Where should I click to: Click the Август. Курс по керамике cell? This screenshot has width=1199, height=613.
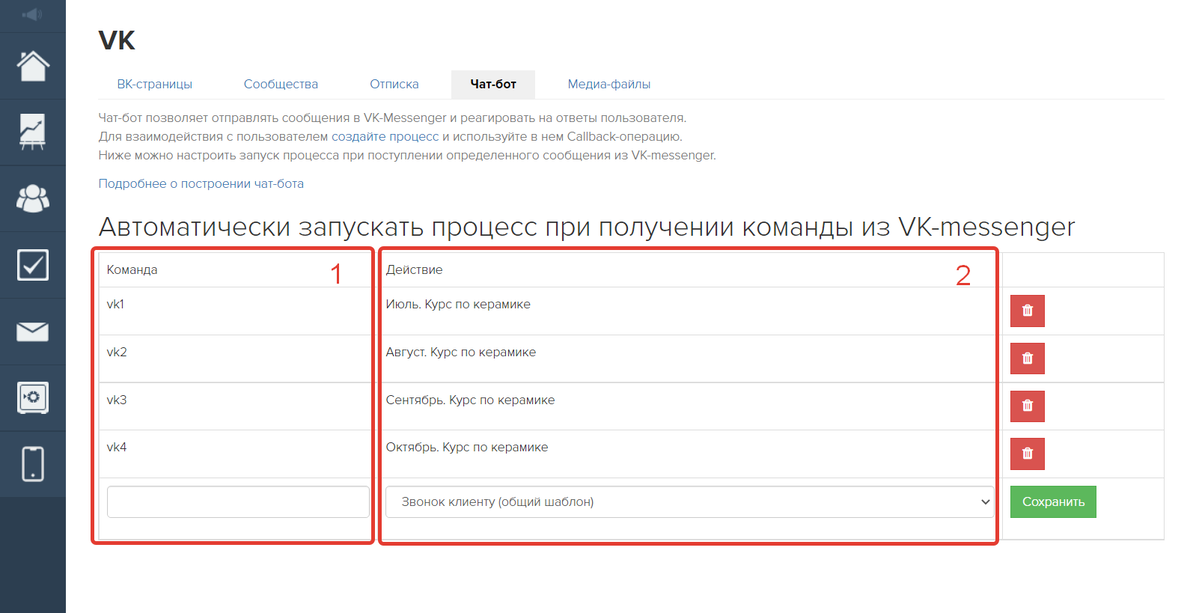(x=690, y=358)
